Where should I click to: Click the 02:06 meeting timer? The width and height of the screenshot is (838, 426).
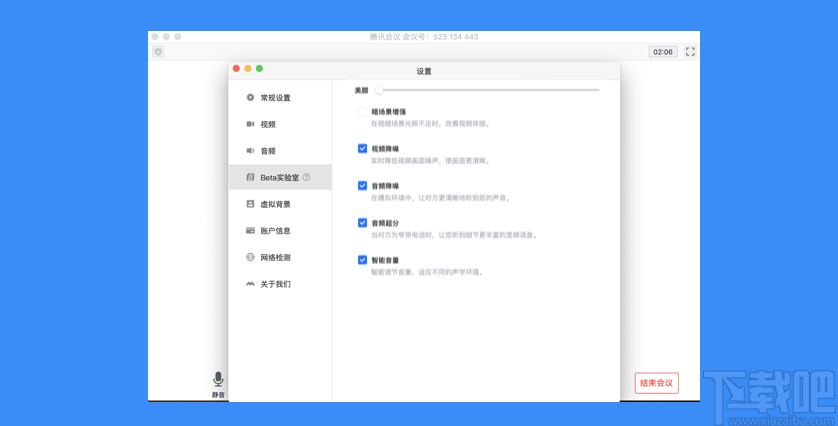[663, 52]
